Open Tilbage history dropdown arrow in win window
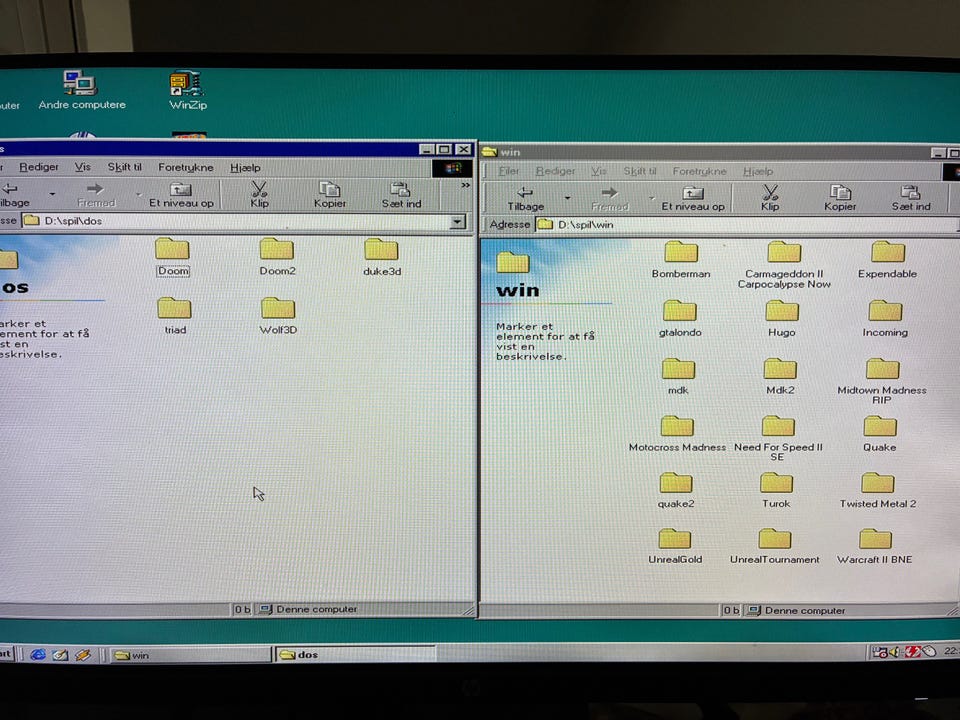The height and width of the screenshot is (720, 960). 568,198
